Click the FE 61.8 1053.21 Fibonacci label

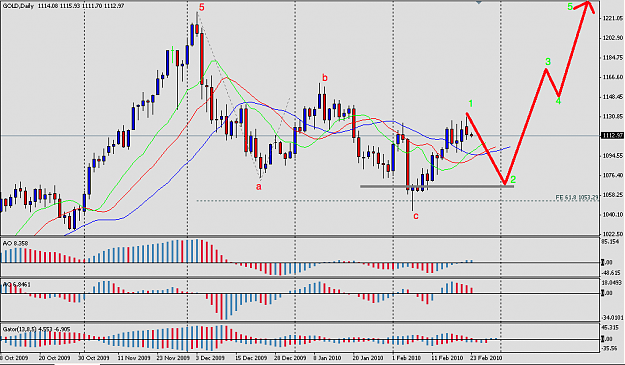tap(577, 197)
